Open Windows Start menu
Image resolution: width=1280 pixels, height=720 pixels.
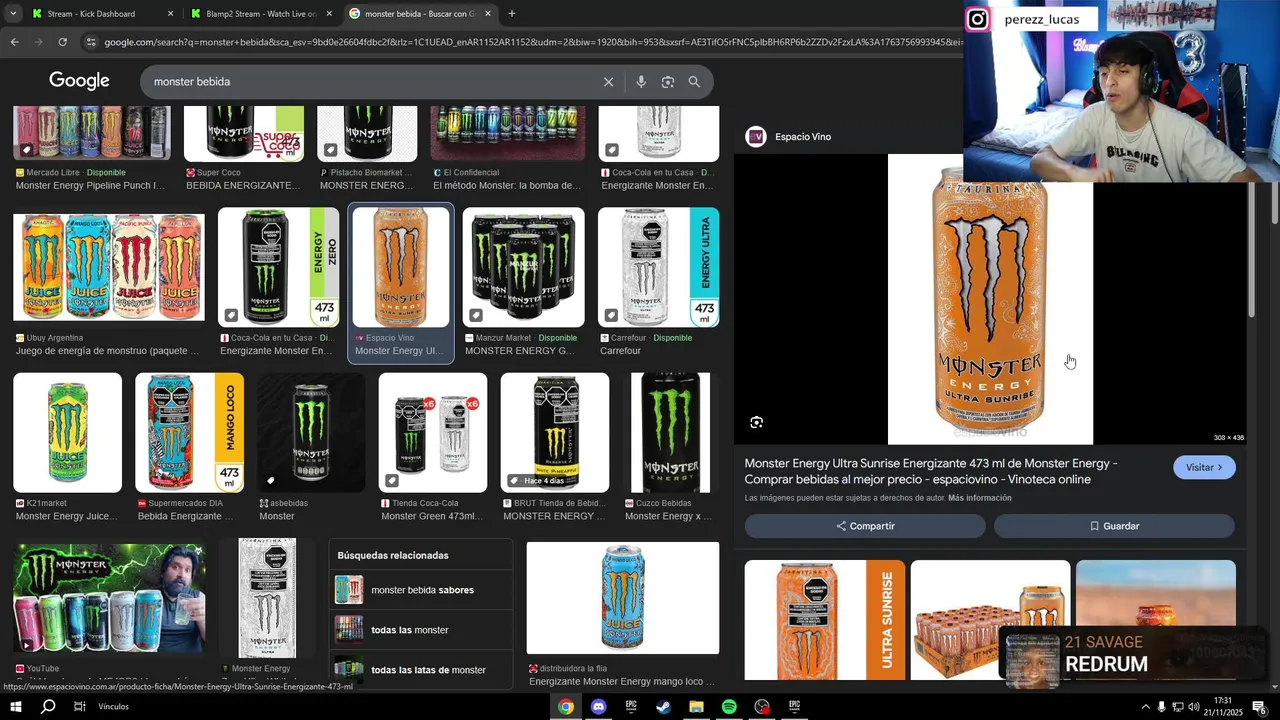[x=16, y=706]
